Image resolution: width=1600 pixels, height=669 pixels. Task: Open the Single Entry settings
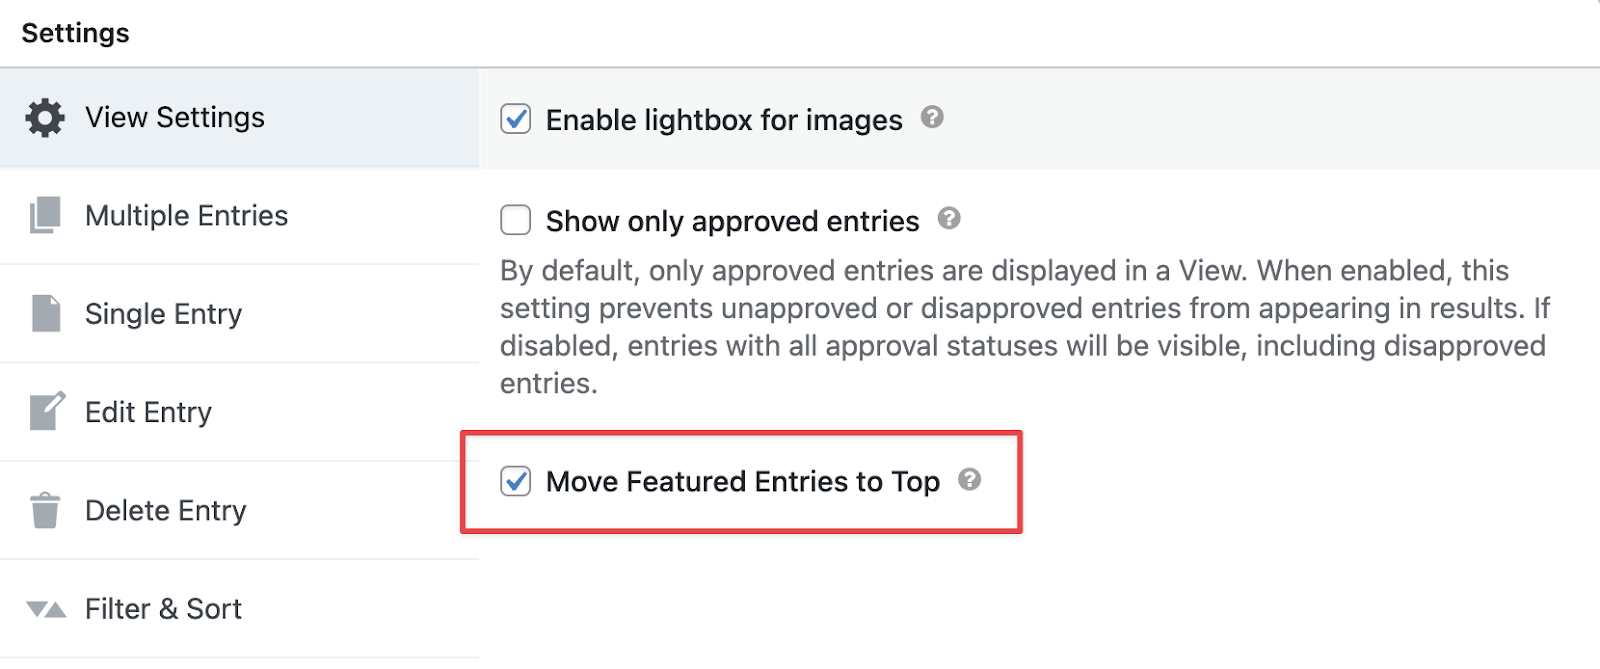pyautogui.click(x=164, y=313)
